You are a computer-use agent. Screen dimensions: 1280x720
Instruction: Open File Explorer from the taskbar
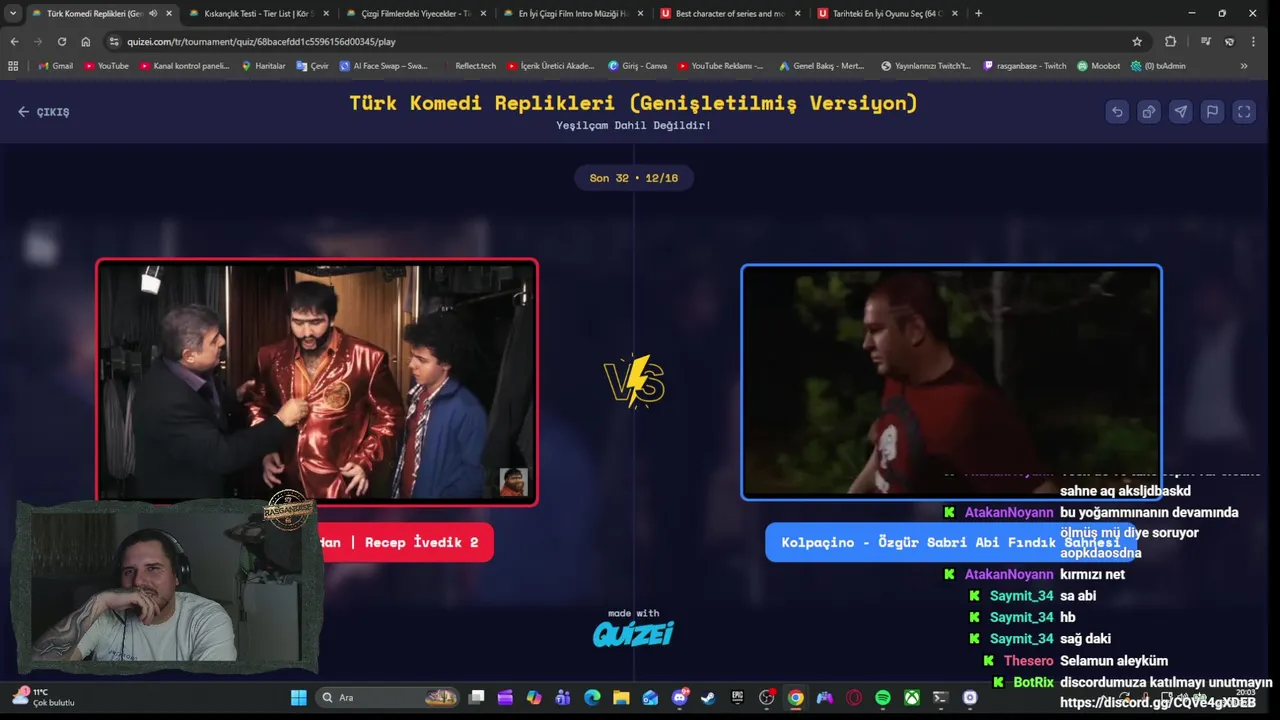point(620,697)
